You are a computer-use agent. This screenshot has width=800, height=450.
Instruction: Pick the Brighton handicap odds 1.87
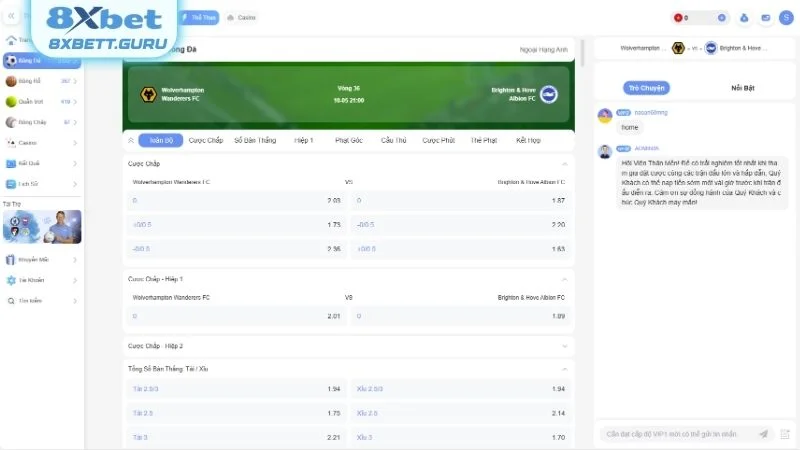[x=461, y=201]
